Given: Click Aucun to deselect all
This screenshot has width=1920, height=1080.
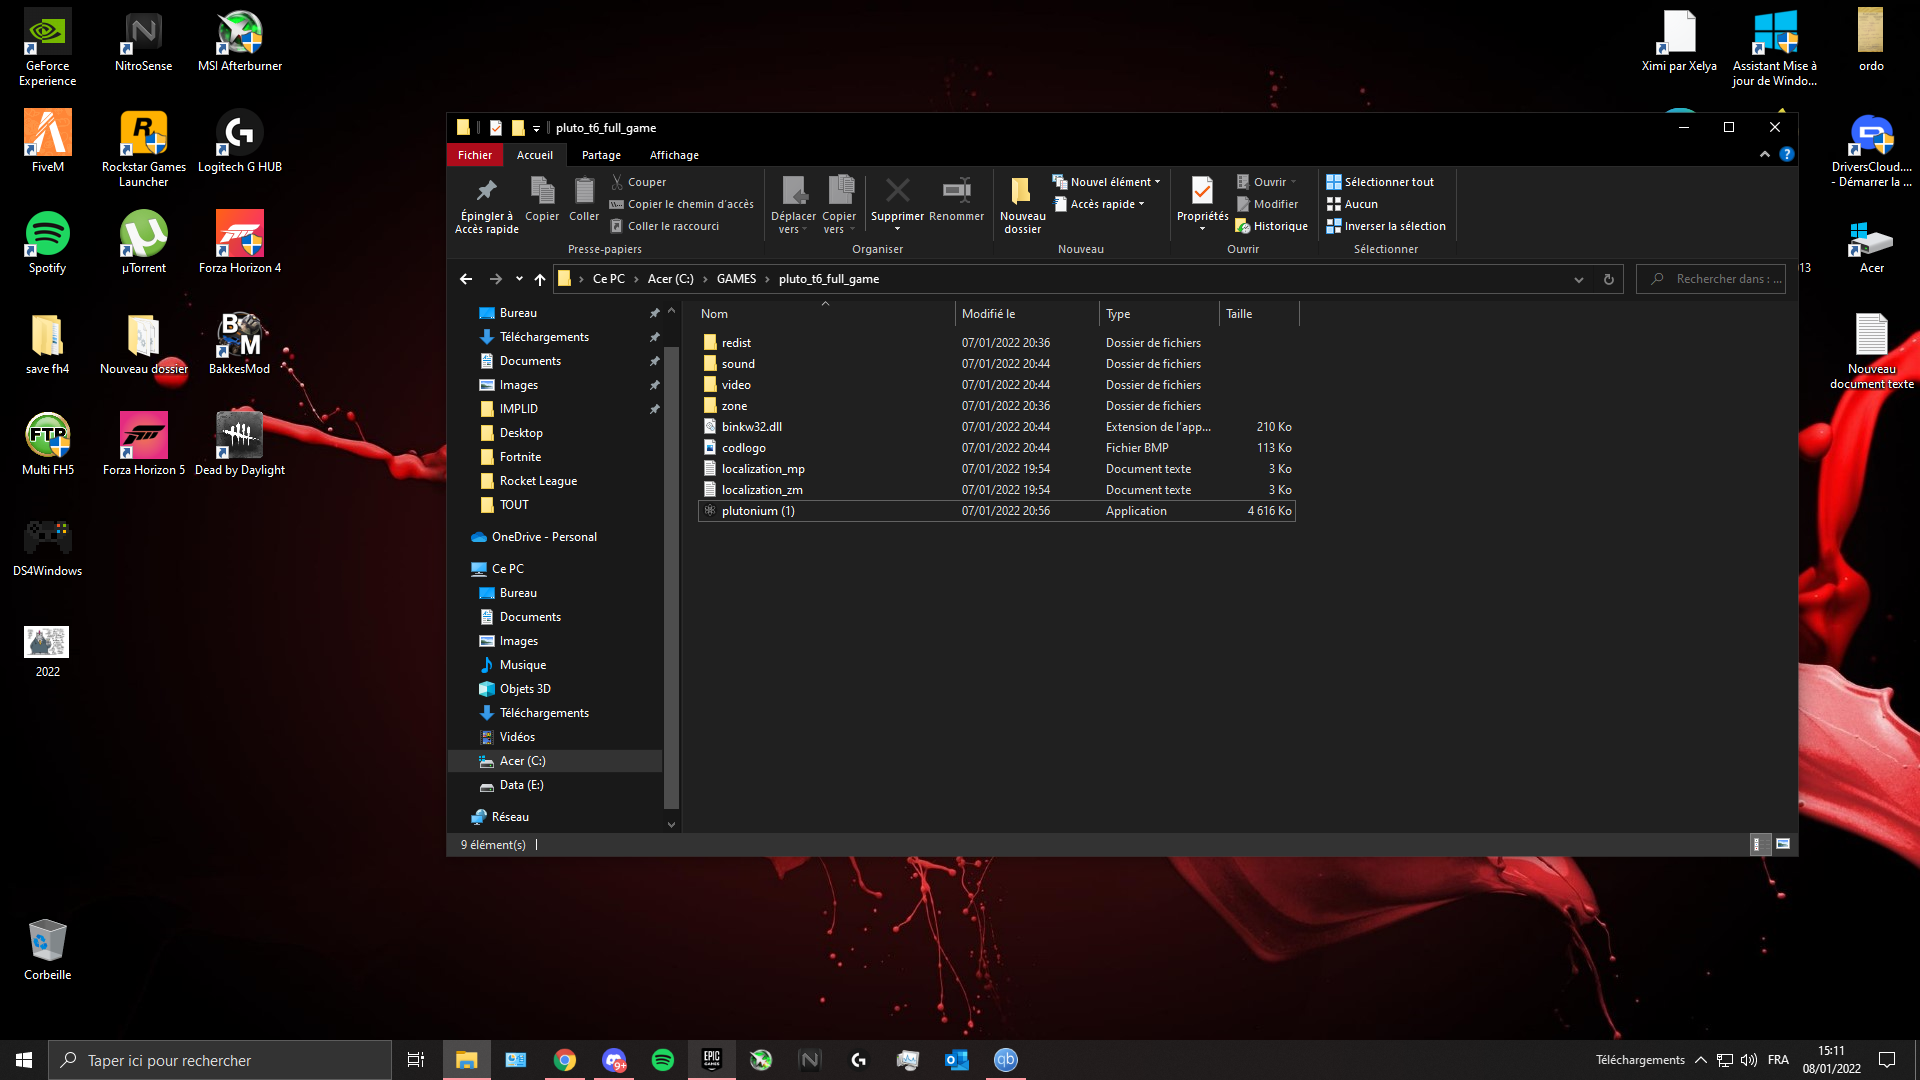Looking at the screenshot, I should [x=1352, y=204].
